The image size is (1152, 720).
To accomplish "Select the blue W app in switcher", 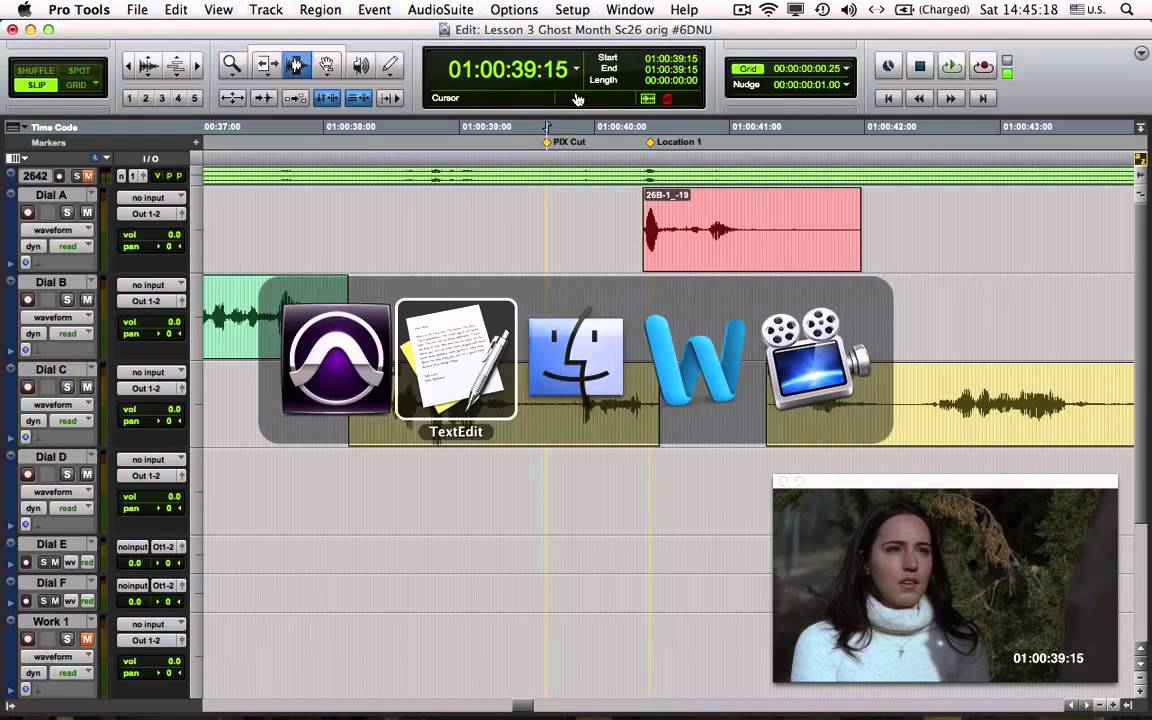I will point(695,360).
